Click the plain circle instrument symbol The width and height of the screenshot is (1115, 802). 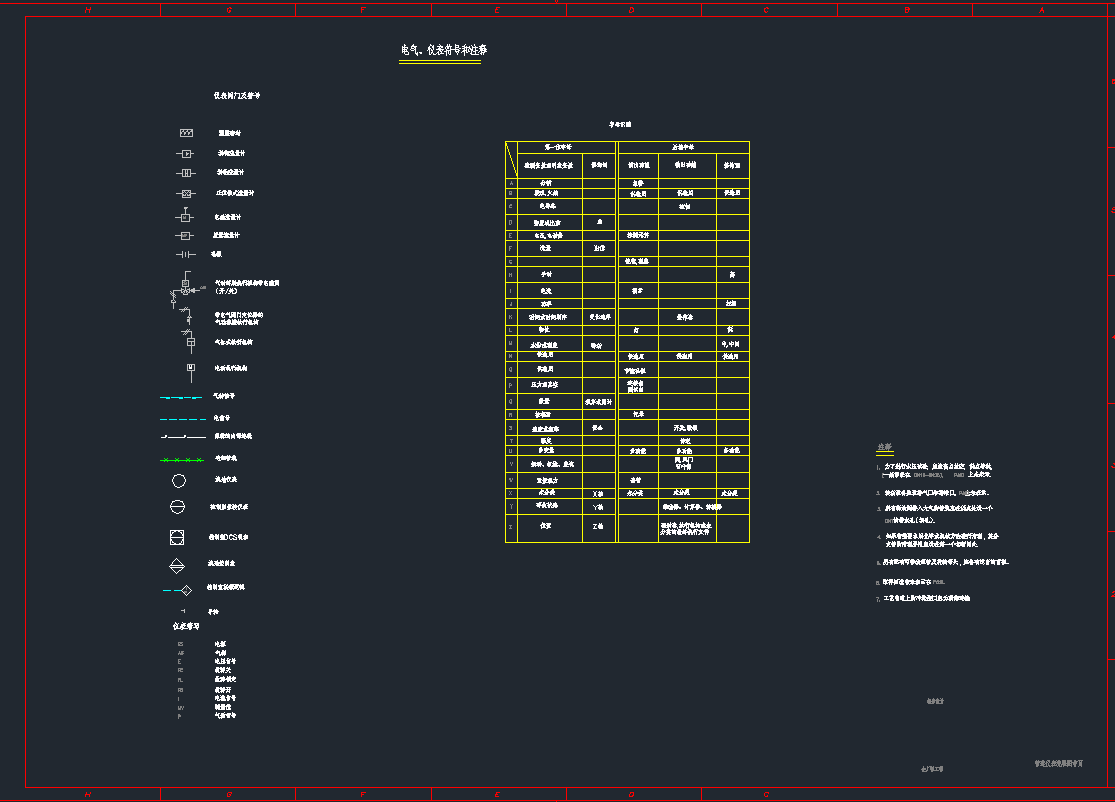click(x=178, y=481)
